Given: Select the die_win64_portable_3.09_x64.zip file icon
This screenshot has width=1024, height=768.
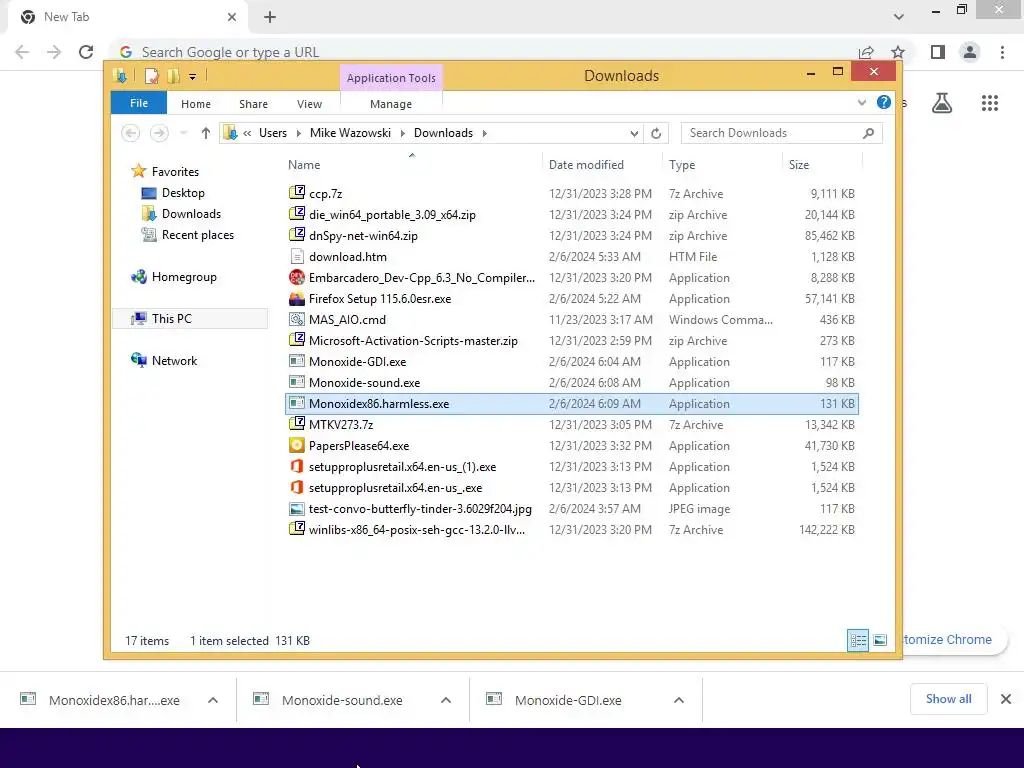Looking at the screenshot, I should pyautogui.click(x=296, y=214).
